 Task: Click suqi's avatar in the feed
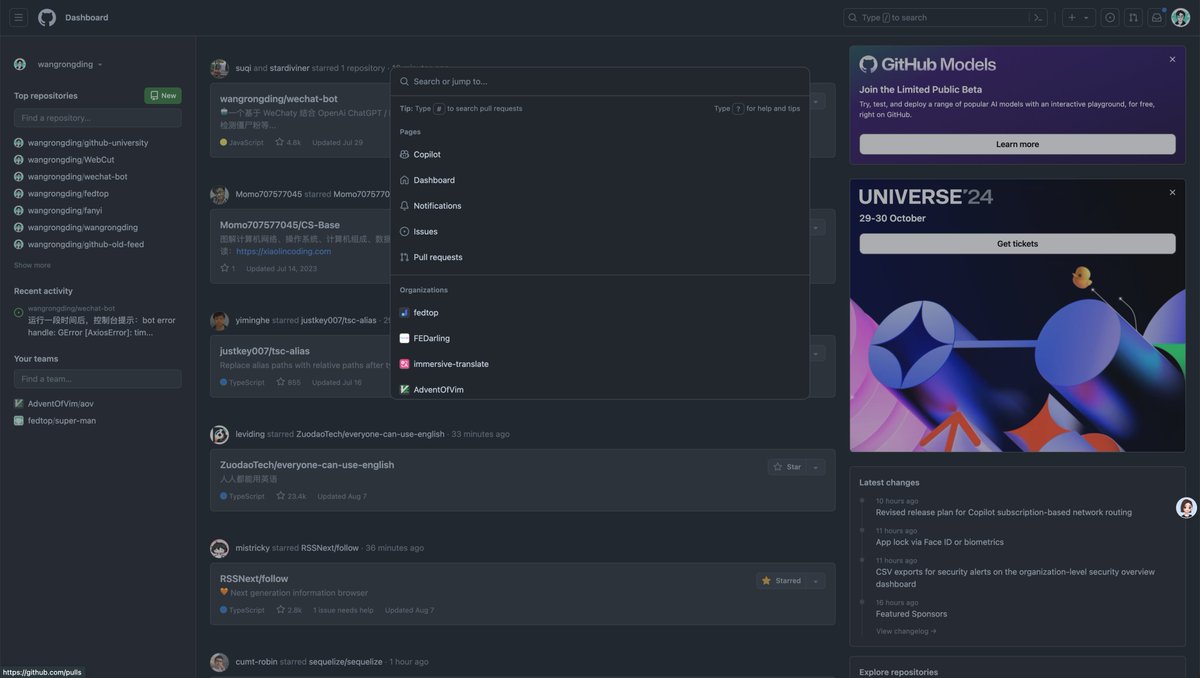pos(219,68)
